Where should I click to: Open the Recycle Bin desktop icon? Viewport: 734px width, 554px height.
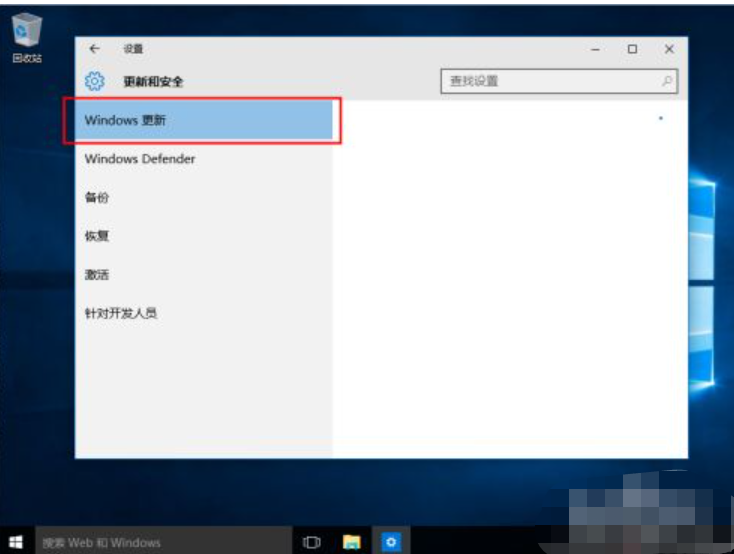26,39
